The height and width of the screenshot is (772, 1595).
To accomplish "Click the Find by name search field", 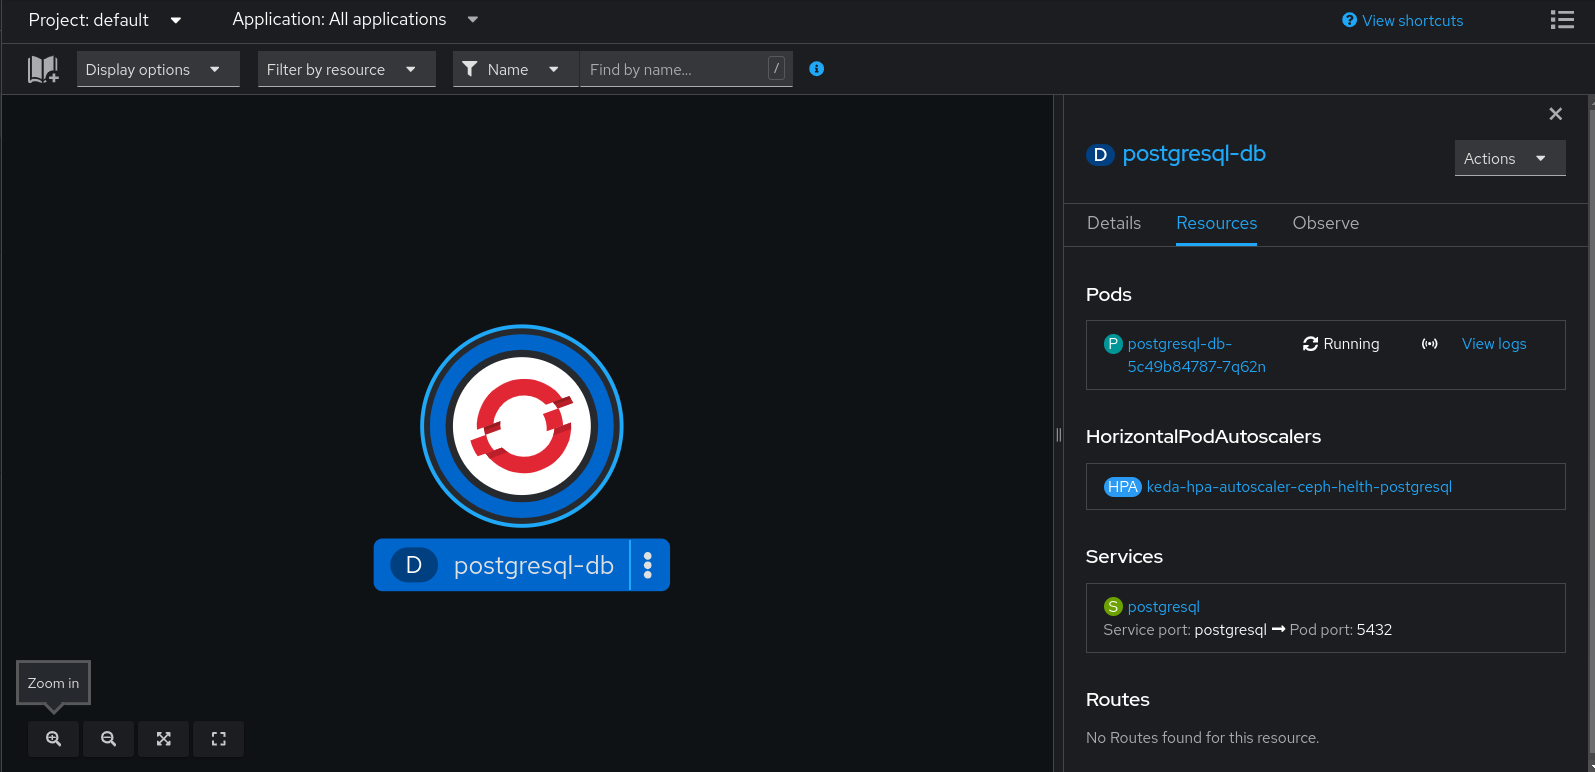I will point(675,69).
